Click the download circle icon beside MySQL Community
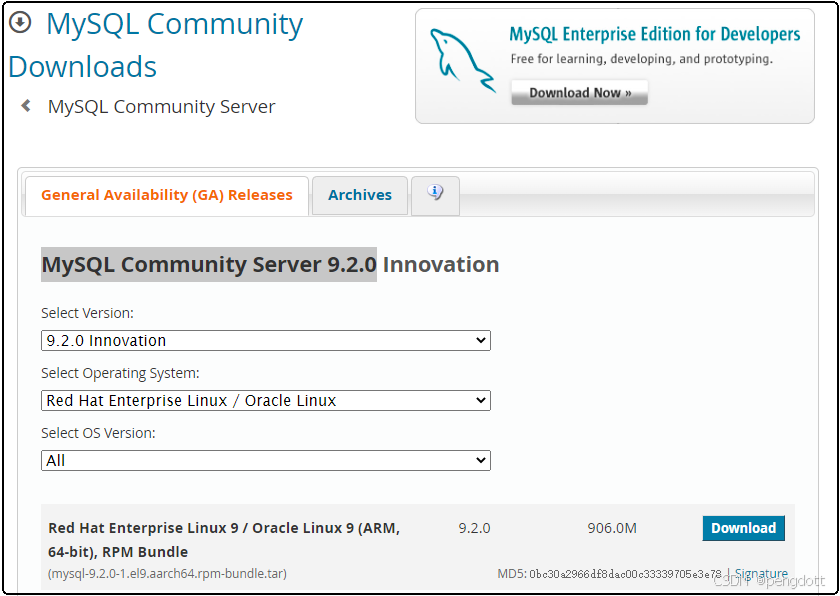 click(x=20, y=22)
